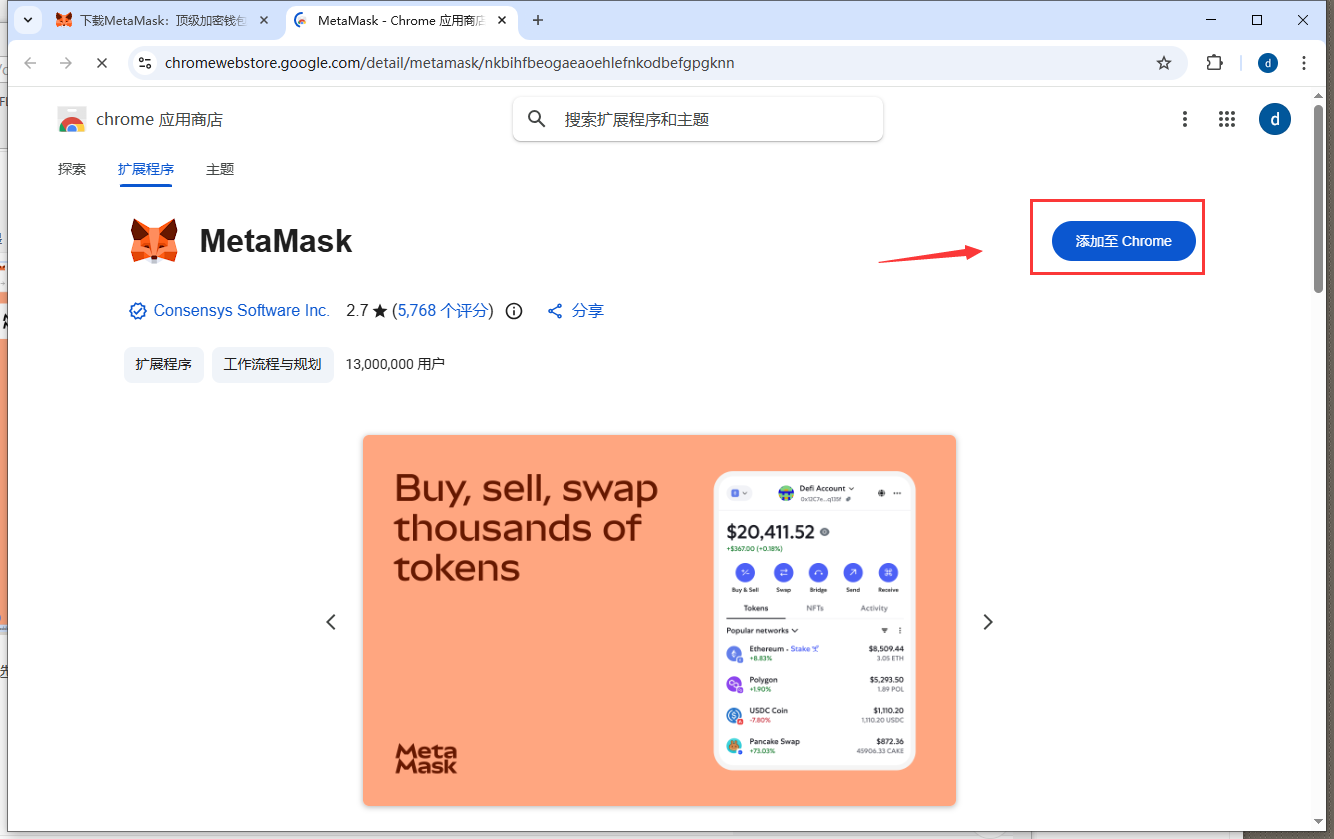Click the MetaMask title heading
Viewport: 1334px width, 839px height.
coord(276,241)
